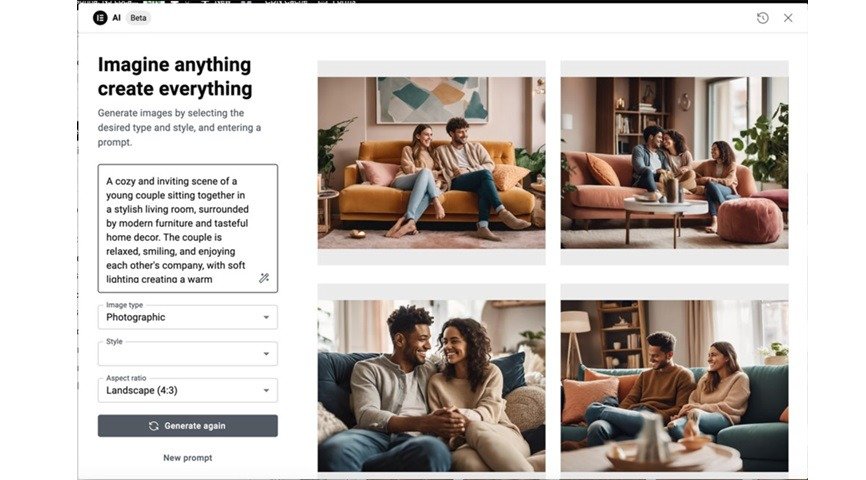
Task: Click the enhance prompt magic wand icon
Action: tap(264, 278)
